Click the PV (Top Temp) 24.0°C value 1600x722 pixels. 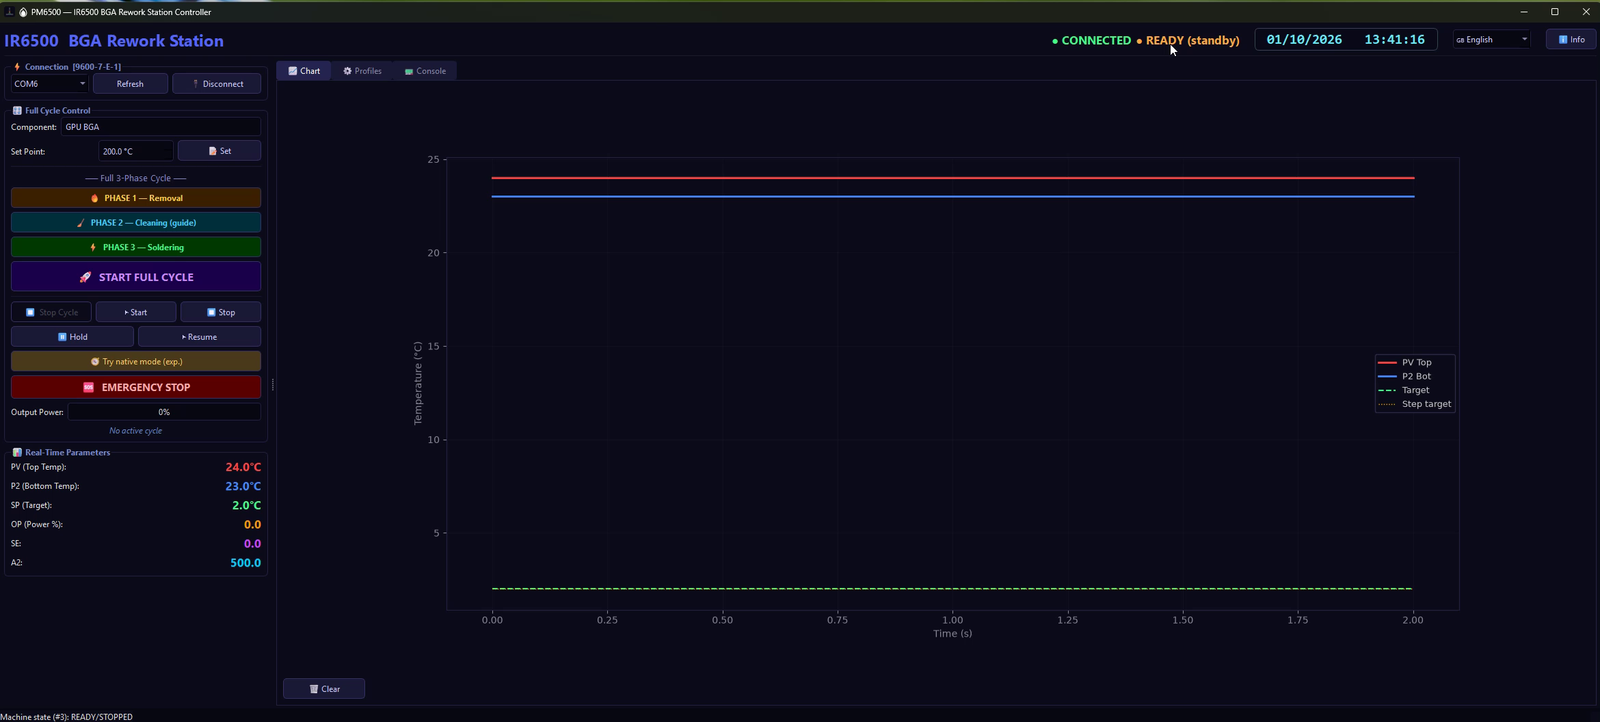[243, 467]
